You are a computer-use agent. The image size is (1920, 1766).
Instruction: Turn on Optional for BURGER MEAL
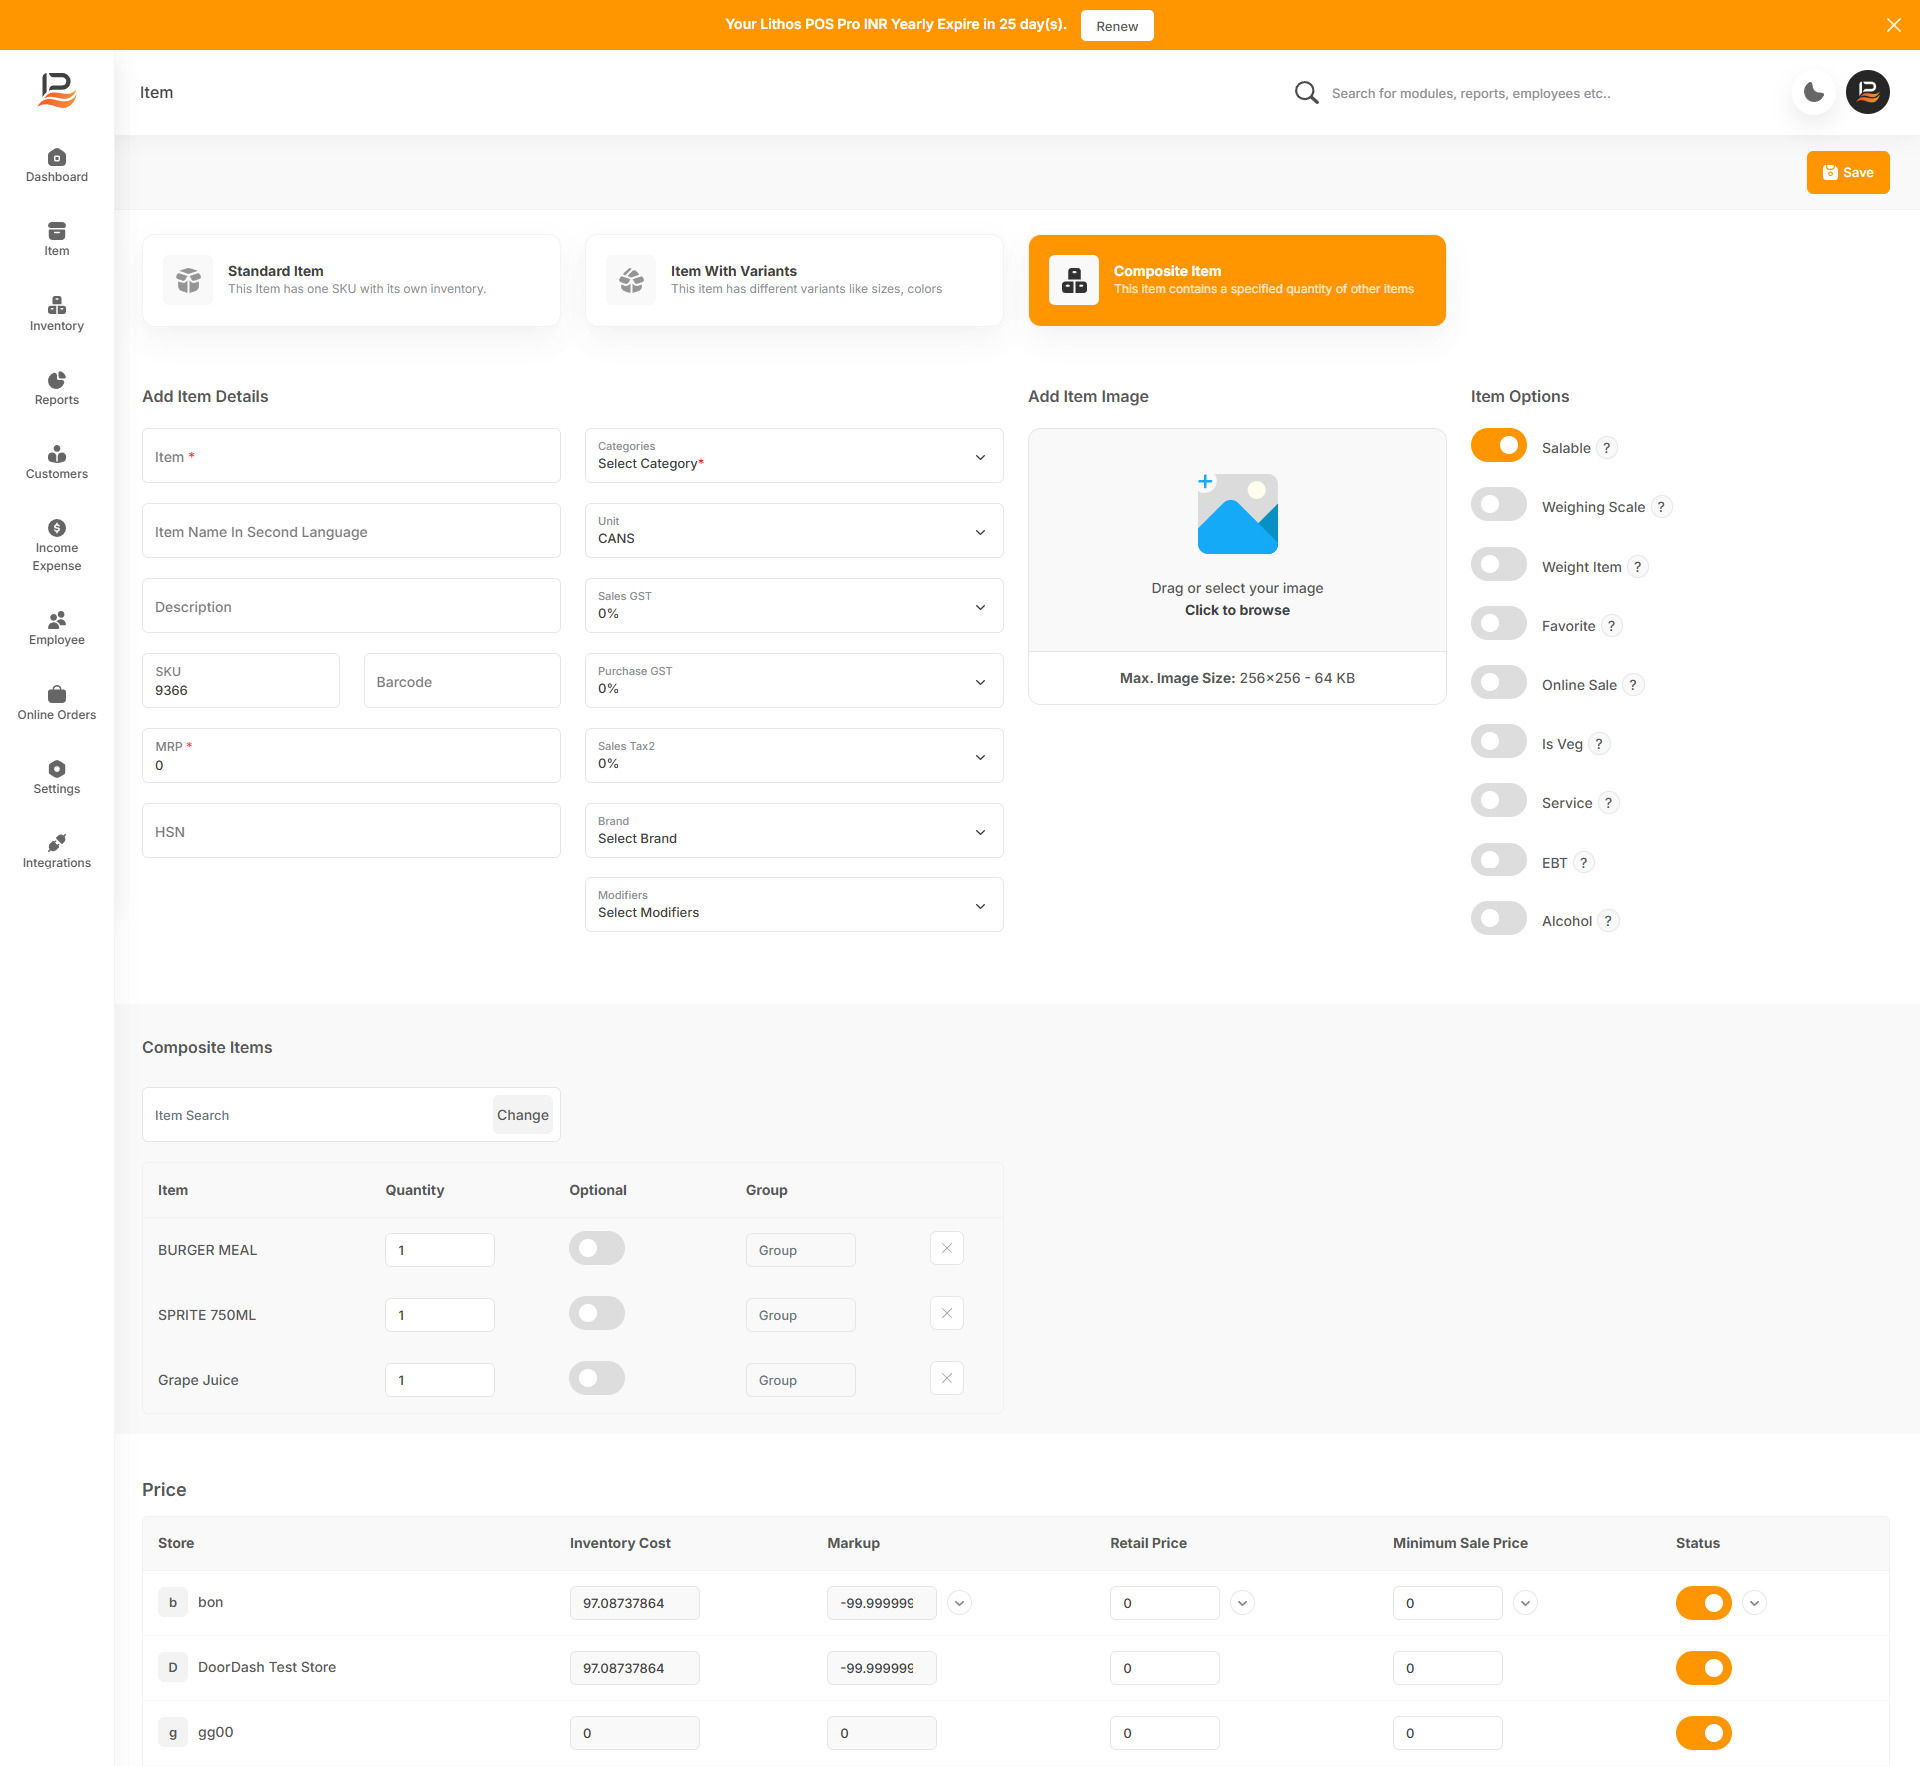click(x=597, y=1248)
